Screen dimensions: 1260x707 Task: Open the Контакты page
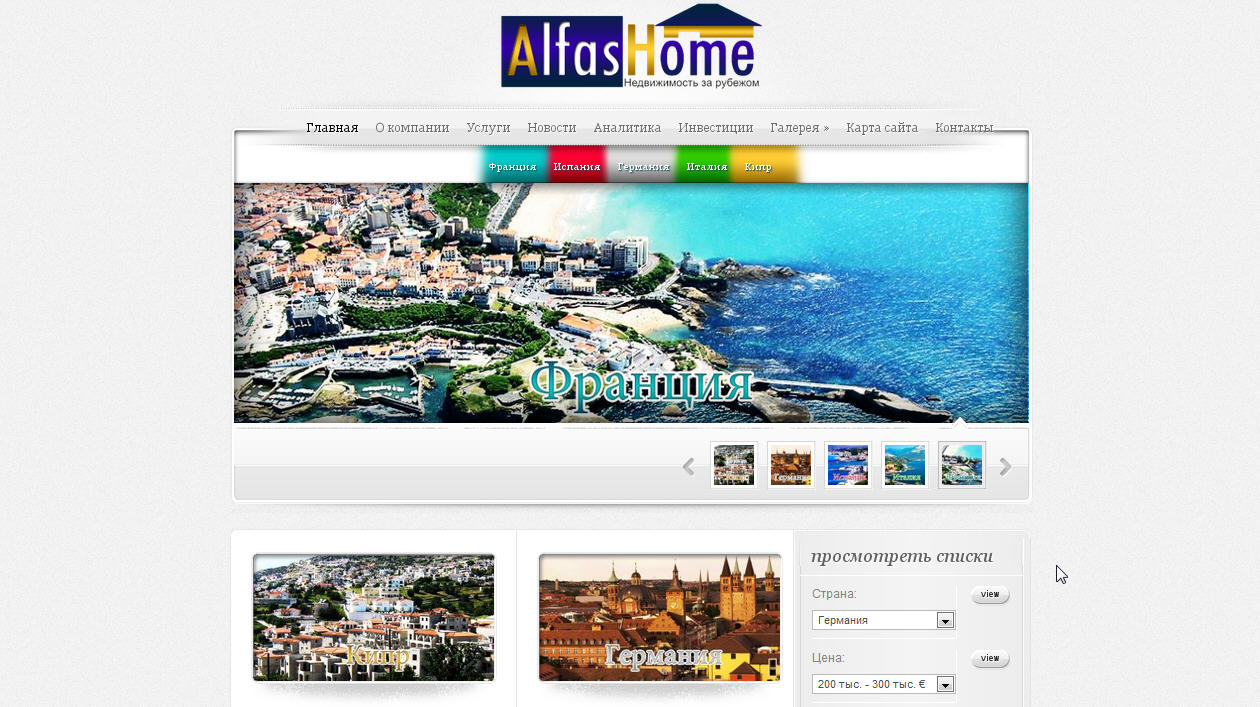[964, 128]
